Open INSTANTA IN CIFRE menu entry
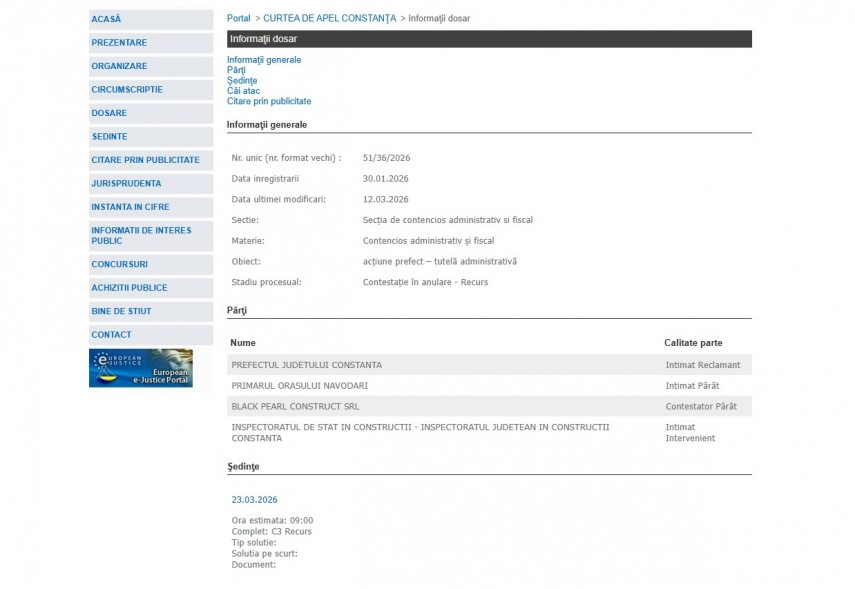Screen dimensions: 855x589 (x=130, y=207)
